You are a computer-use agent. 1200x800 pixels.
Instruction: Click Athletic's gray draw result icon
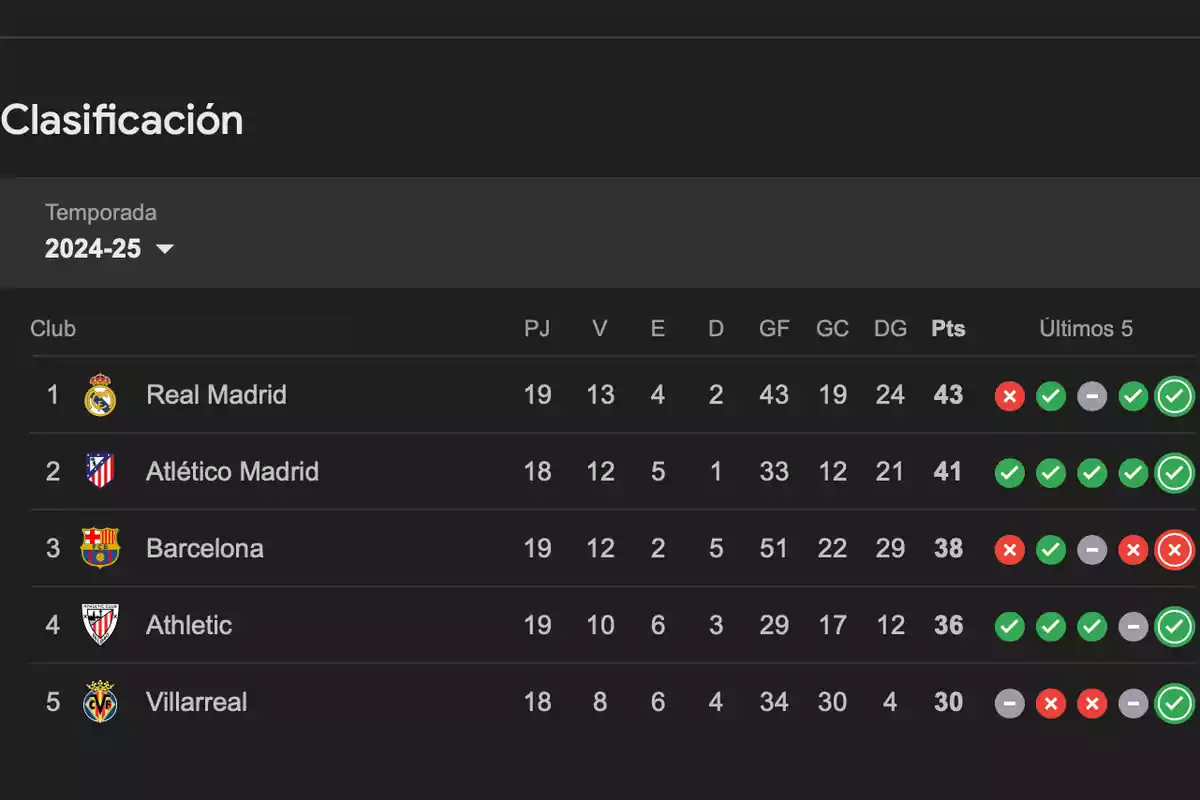(x=1133, y=626)
